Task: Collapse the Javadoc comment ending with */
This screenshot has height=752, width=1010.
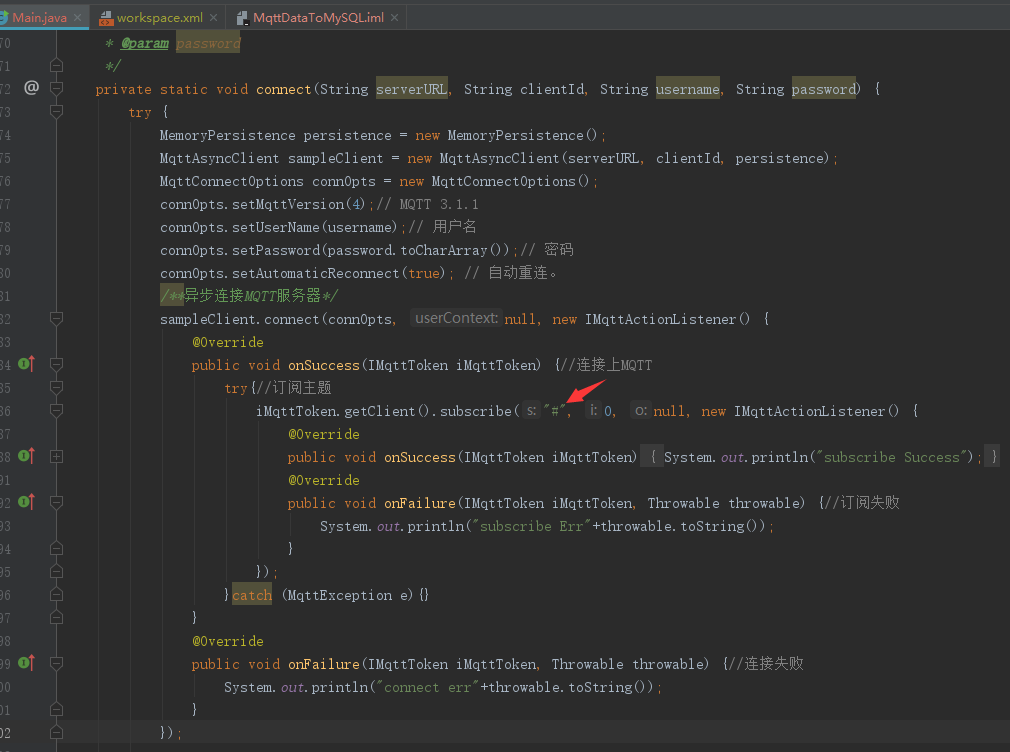Action: tap(57, 66)
